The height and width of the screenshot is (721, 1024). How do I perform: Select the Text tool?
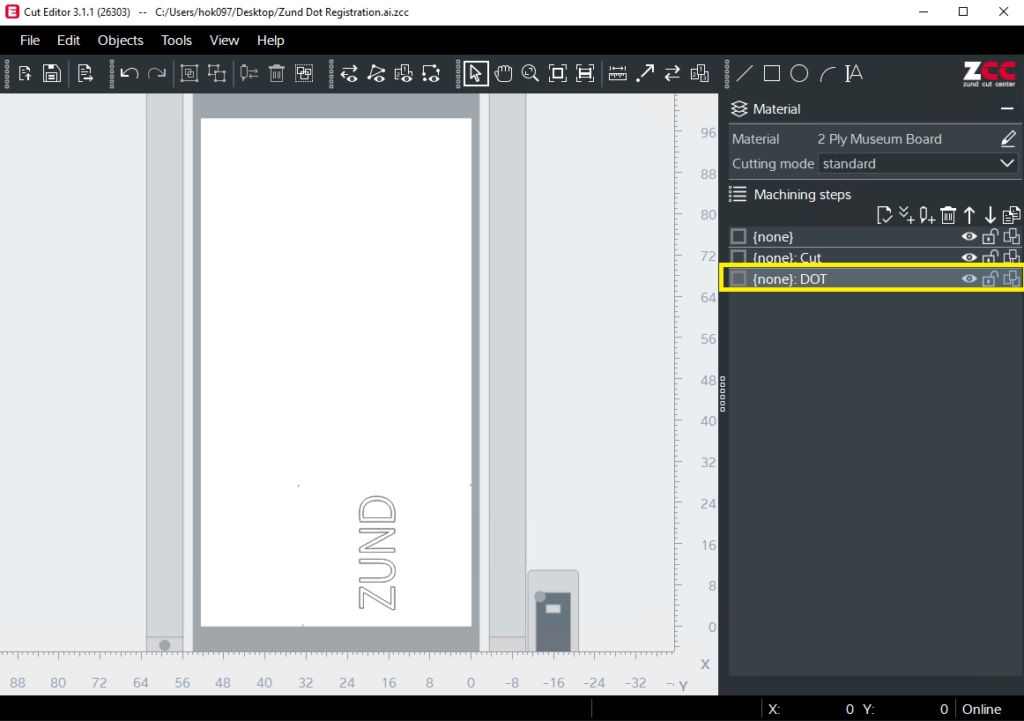coord(853,73)
